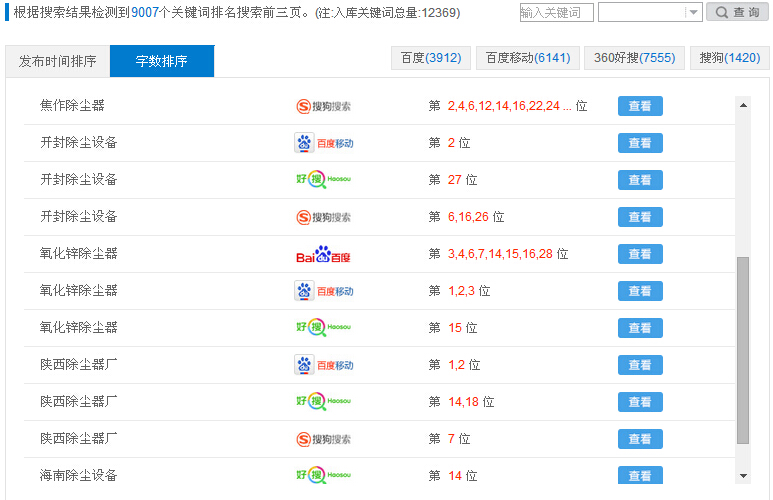Click the scrollbar up arrow
This screenshot has height=500, width=773.
coord(743,105)
